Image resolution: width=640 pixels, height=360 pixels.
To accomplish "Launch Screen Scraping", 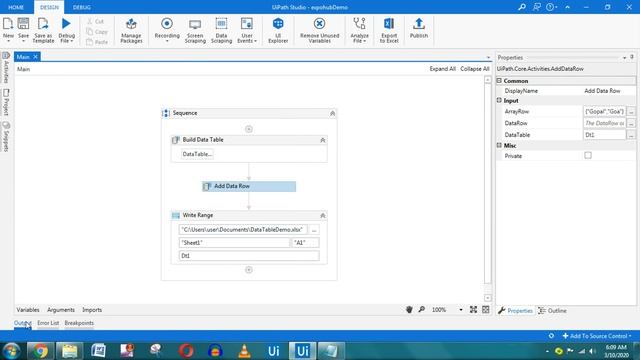I will pos(195,30).
